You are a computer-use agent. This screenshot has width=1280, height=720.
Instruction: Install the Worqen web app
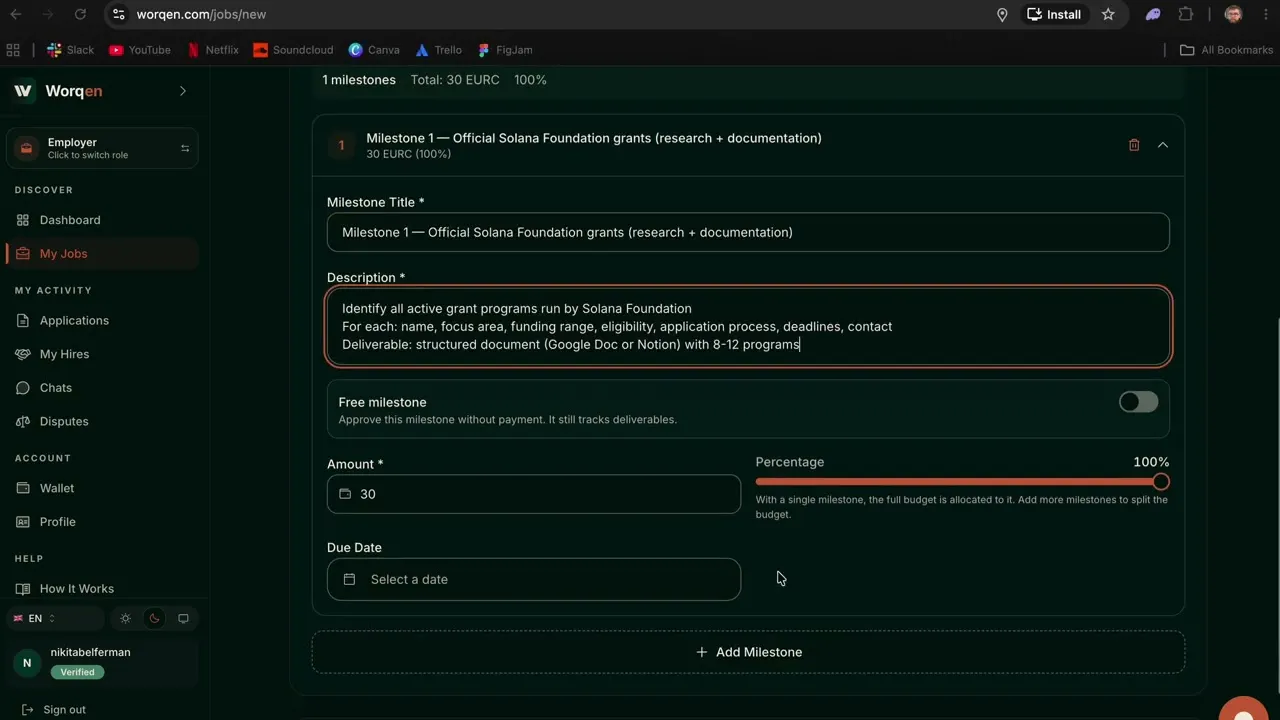pos(1054,14)
